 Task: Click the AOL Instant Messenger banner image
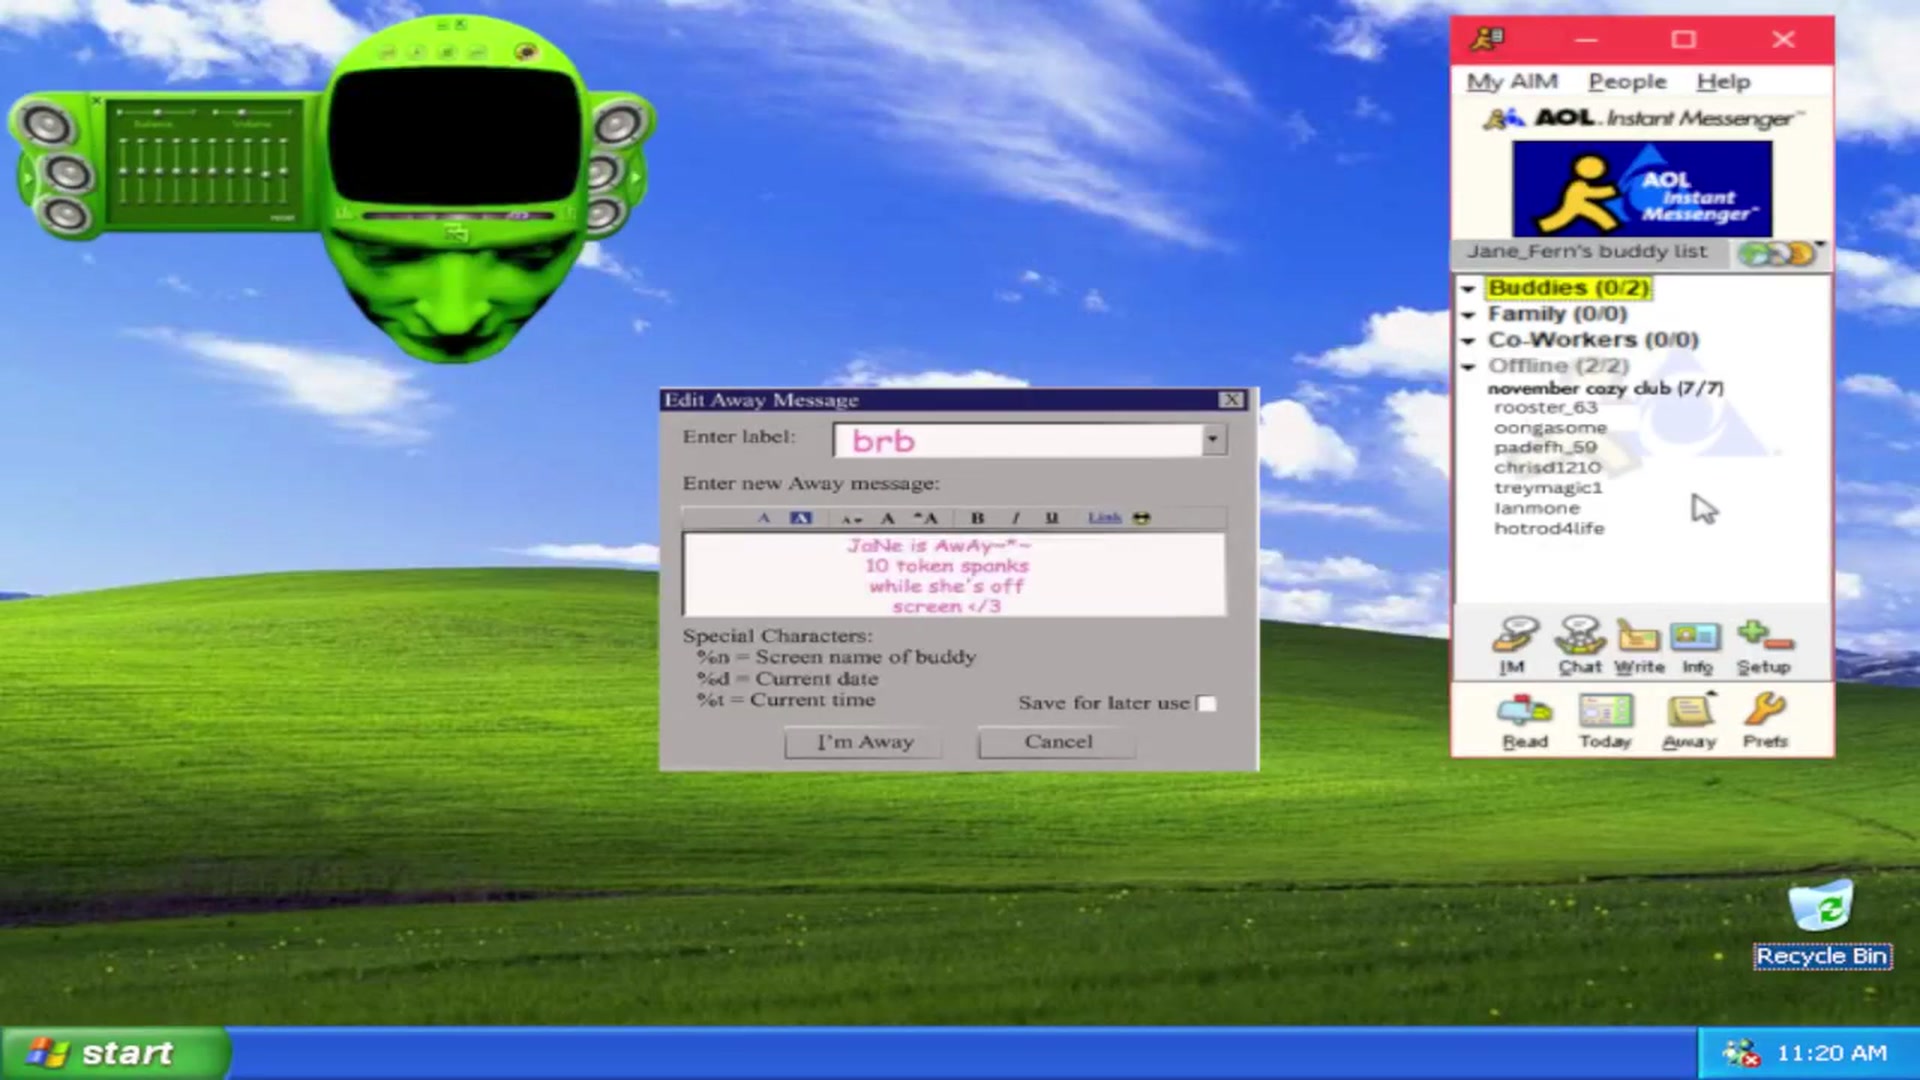(1642, 188)
